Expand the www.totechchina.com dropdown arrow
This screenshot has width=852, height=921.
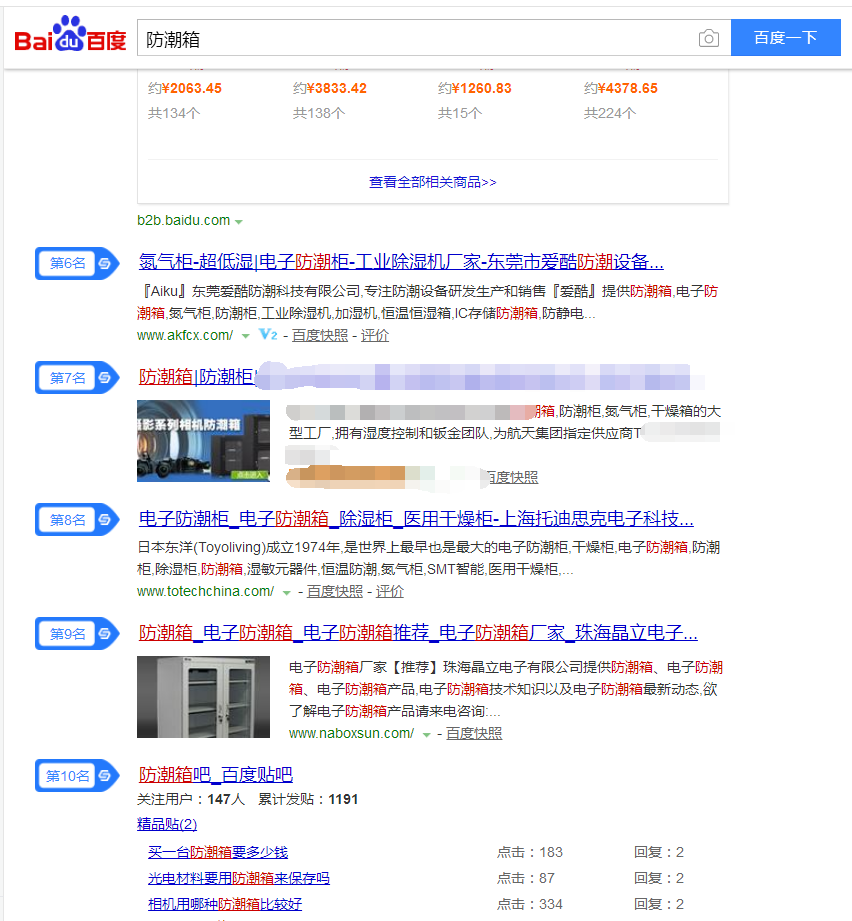coord(287,592)
